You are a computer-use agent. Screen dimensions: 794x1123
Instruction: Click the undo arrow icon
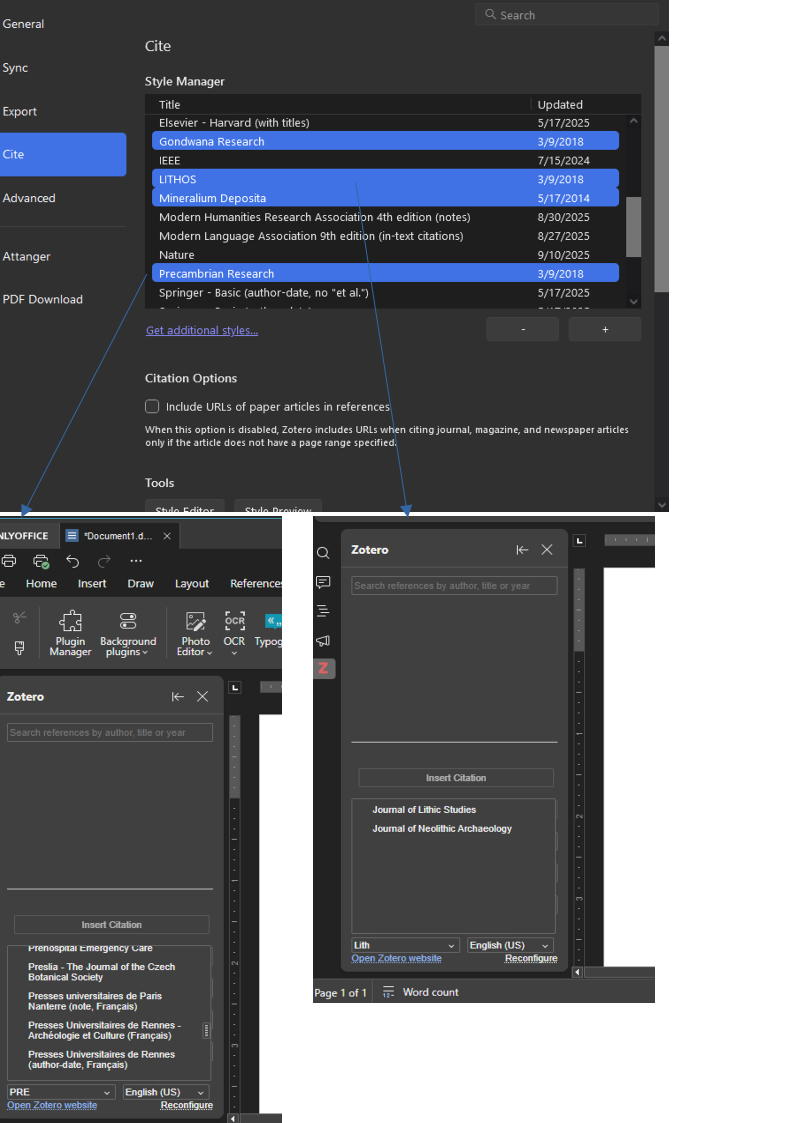pyautogui.click(x=72, y=562)
